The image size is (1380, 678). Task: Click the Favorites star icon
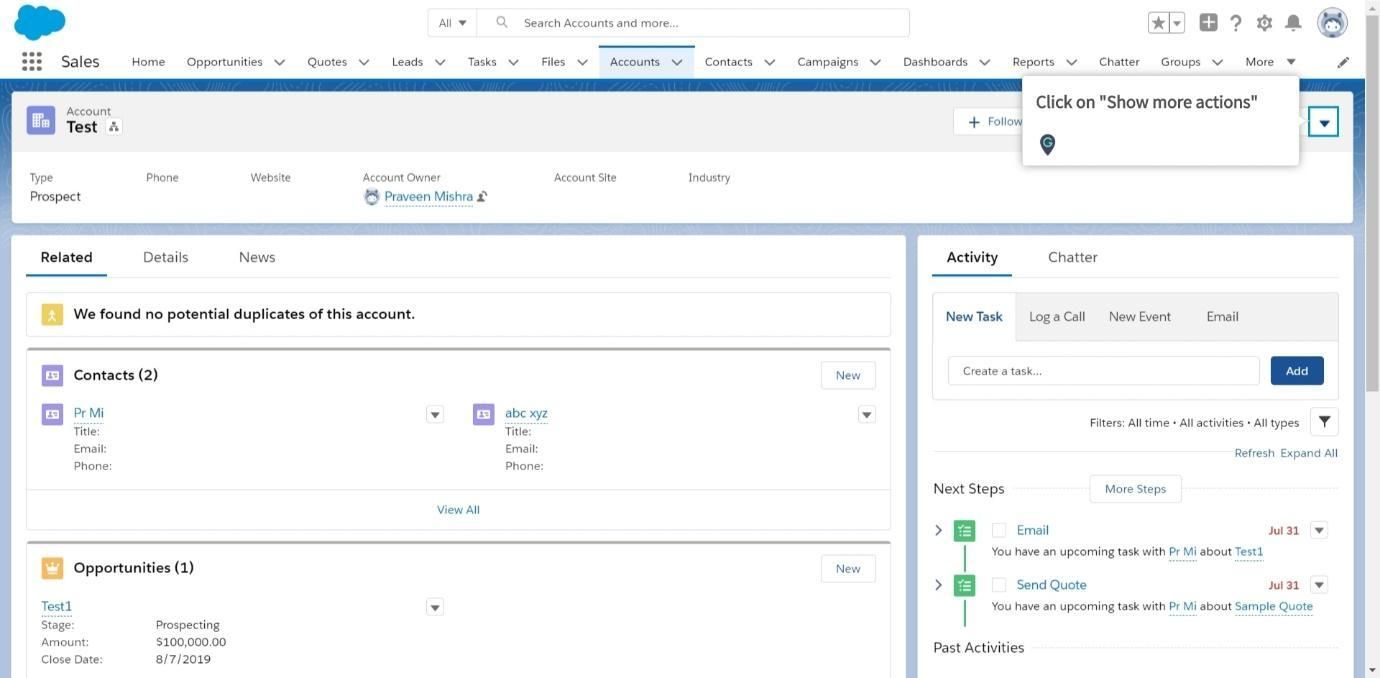click(1159, 22)
